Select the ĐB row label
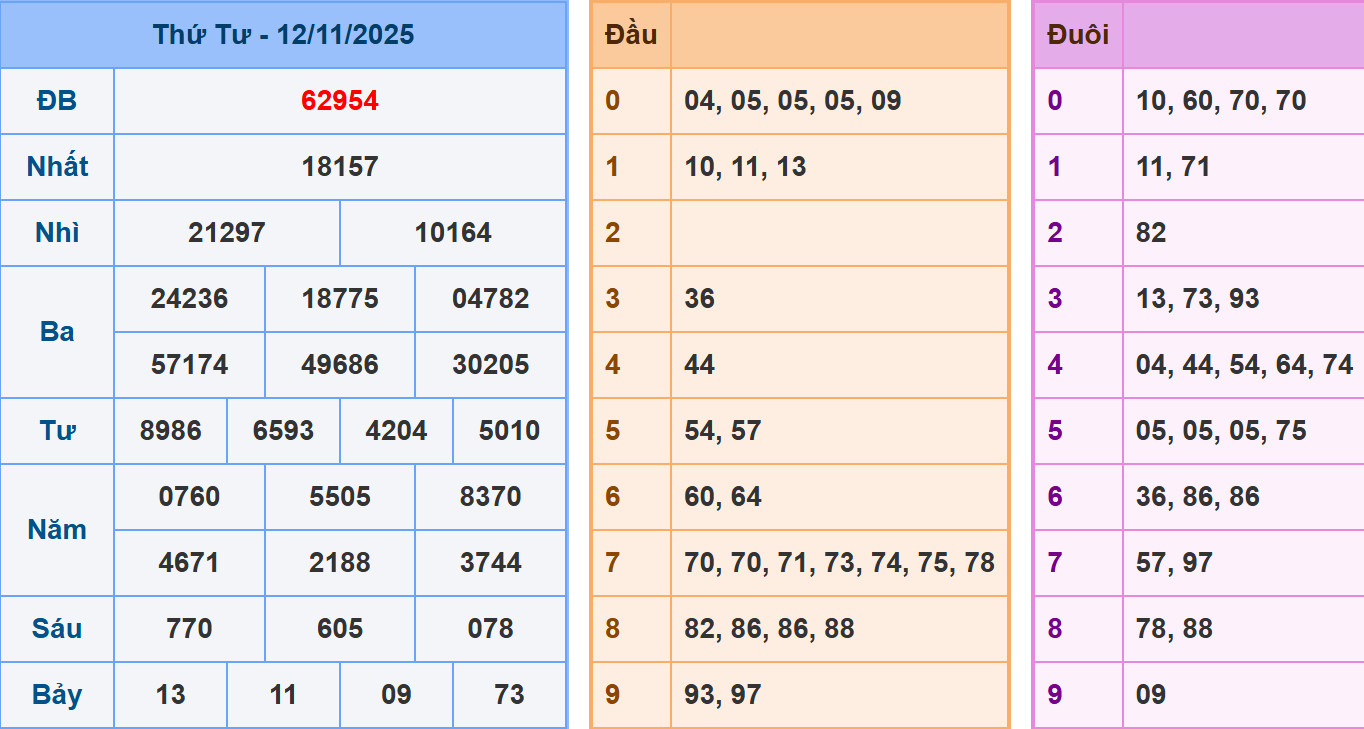The height and width of the screenshot is (729, 1364). (x=57, y=101)
